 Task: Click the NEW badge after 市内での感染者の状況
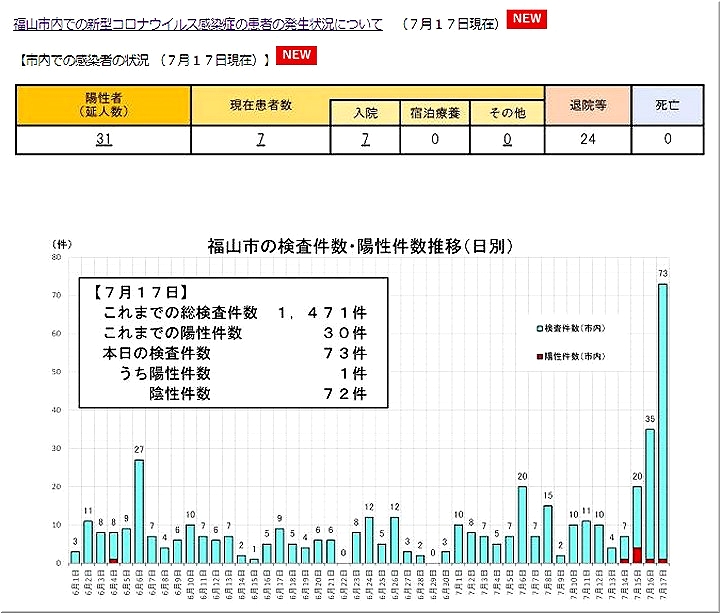point(297,55)
